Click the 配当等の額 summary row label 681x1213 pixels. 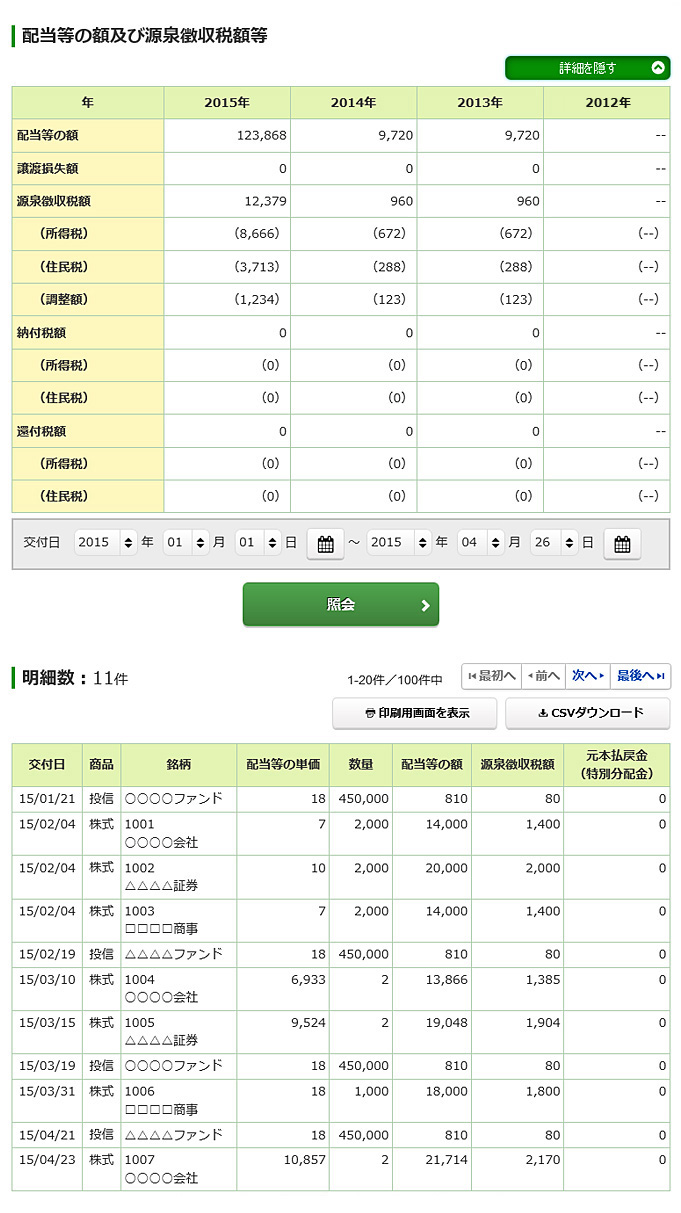(88, 136)
